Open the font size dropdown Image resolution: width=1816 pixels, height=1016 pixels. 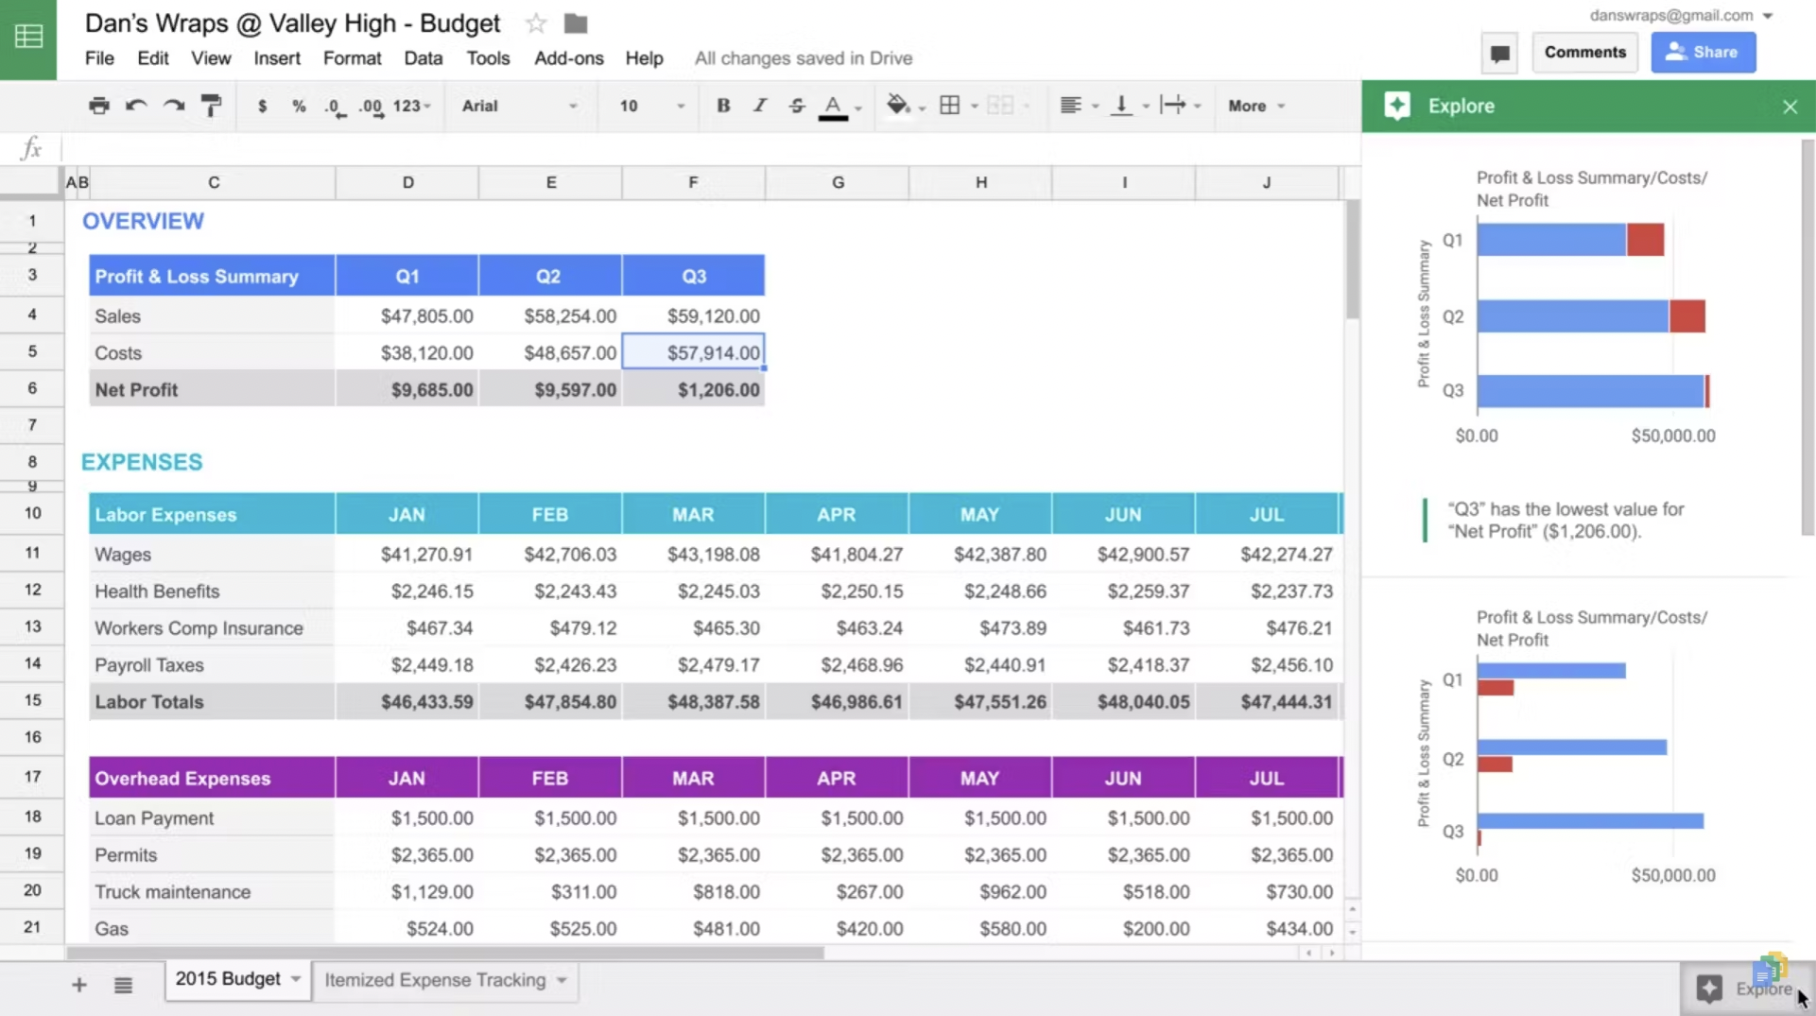coord(648,106)
